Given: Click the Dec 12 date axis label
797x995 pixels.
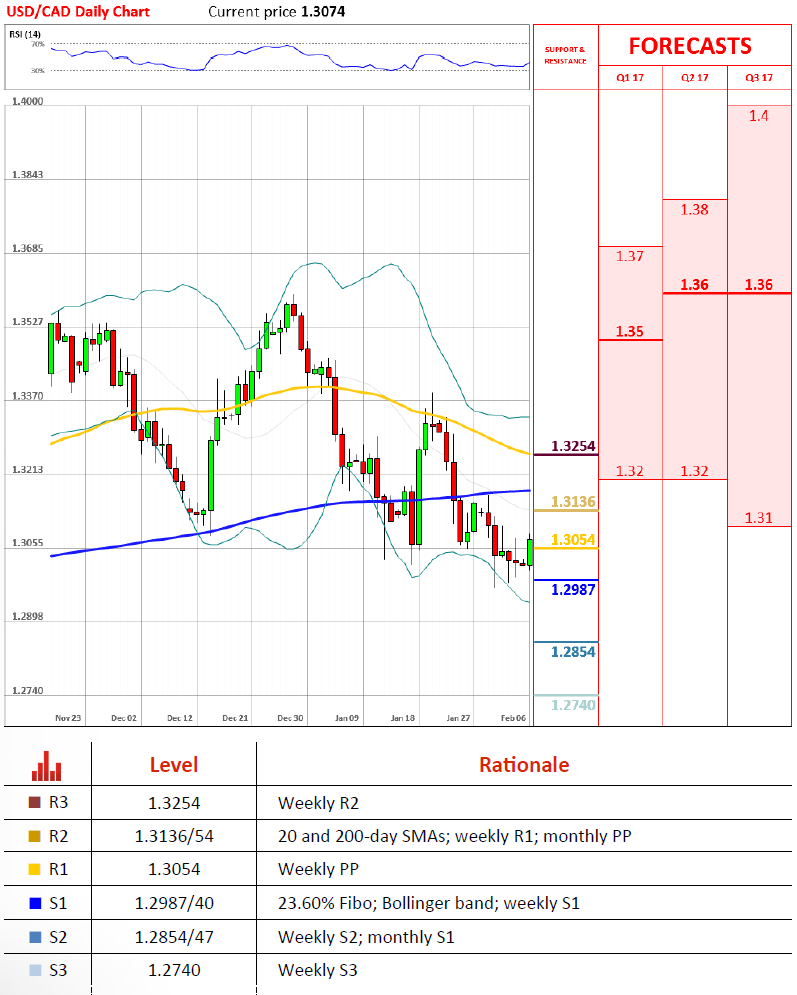Looking at the screenshot, I should tap(180, 718).
